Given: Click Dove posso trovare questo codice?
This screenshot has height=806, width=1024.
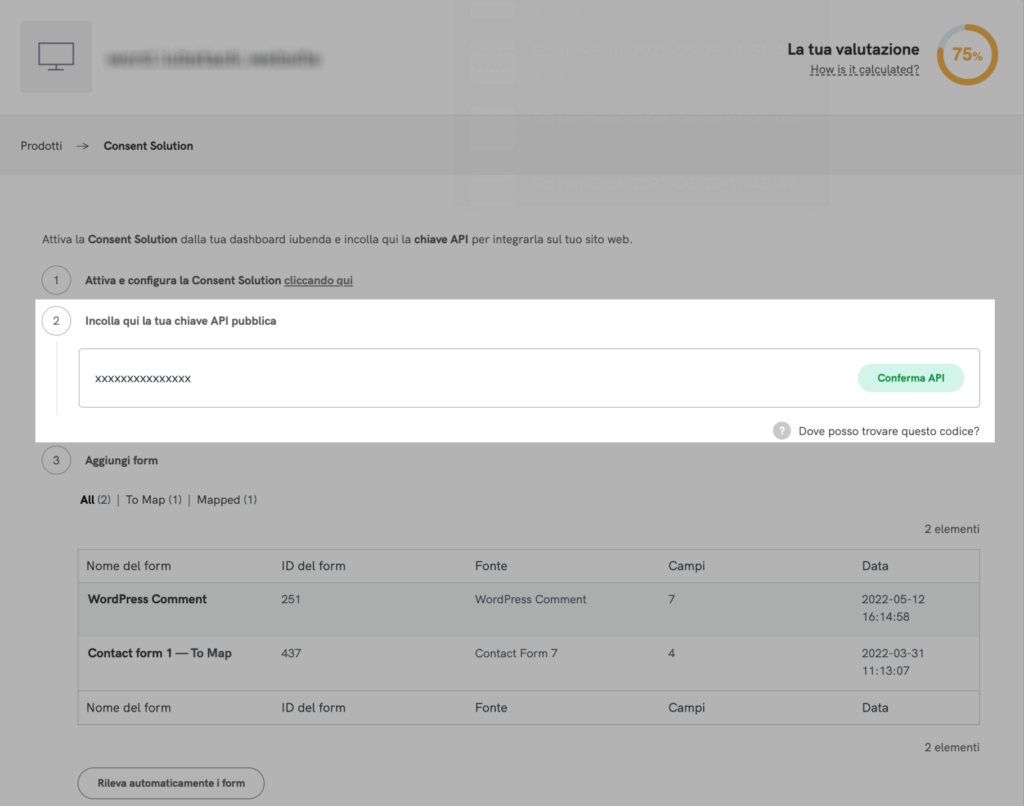Looking at the screenshot, I should 888,430.
